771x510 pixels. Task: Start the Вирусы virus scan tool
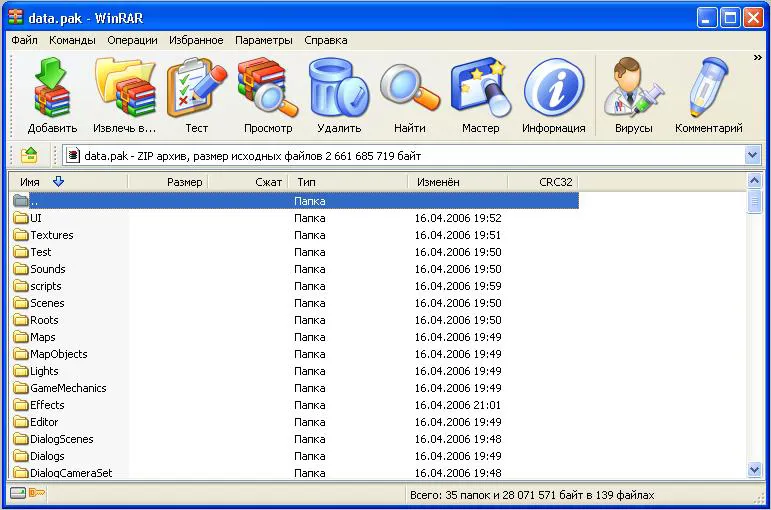click(633, 87)
